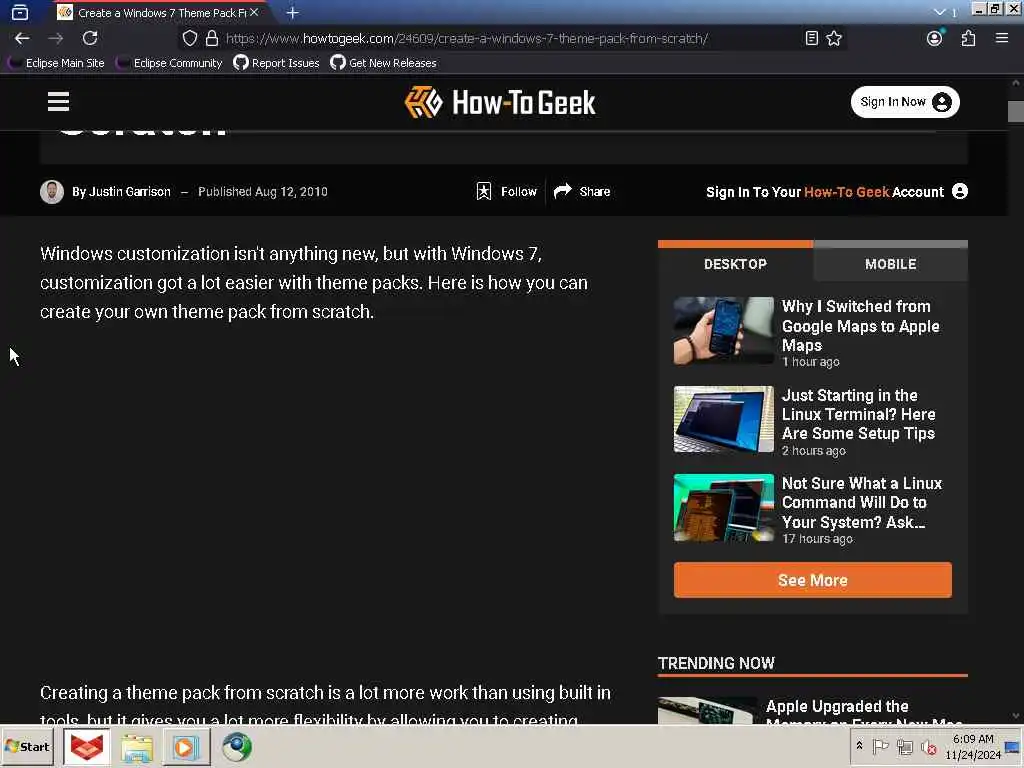Open a new tab with the plus icon
1024x768 pixels.
[293, 12]
